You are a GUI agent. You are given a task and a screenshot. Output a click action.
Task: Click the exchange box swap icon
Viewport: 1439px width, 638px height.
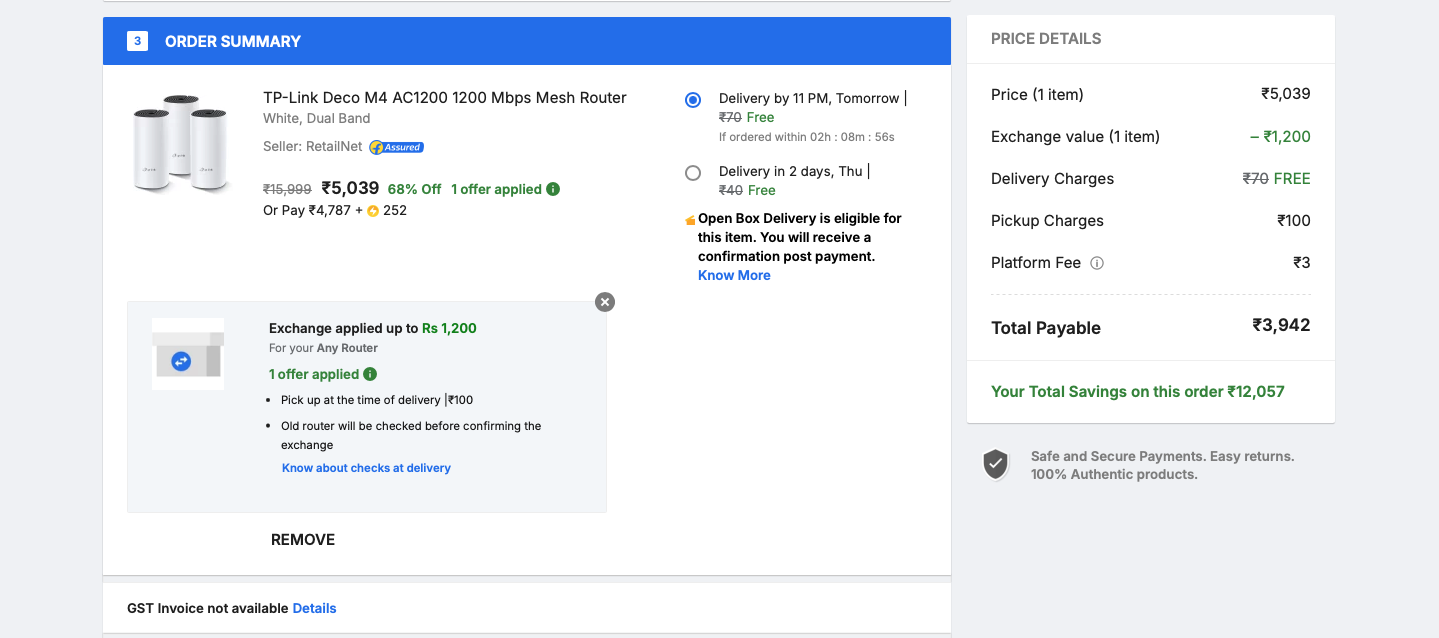coord(181,362)
